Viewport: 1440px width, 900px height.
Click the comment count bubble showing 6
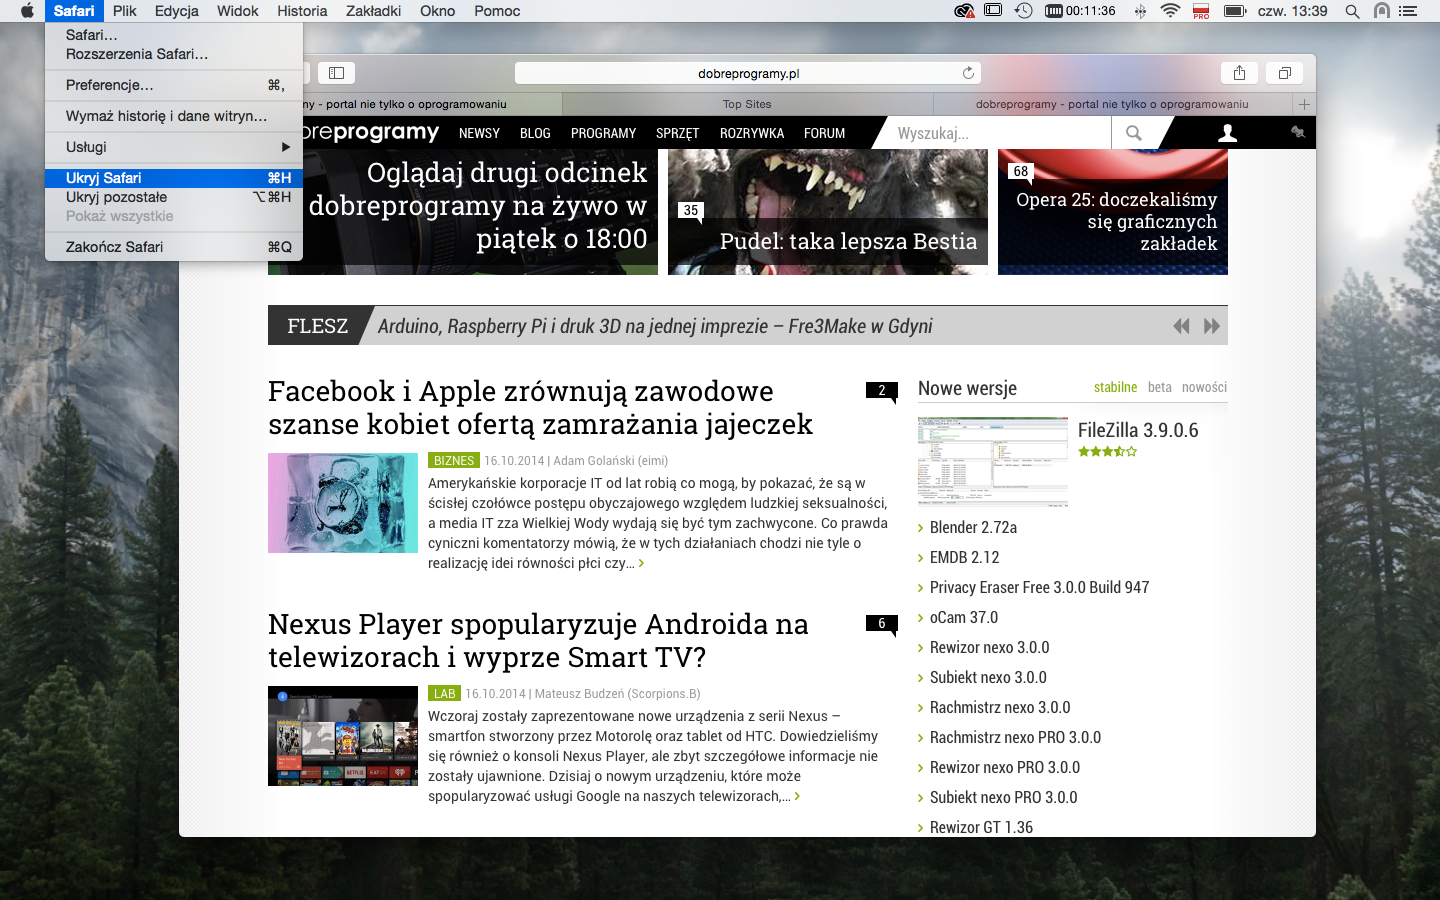click(882, 624)
